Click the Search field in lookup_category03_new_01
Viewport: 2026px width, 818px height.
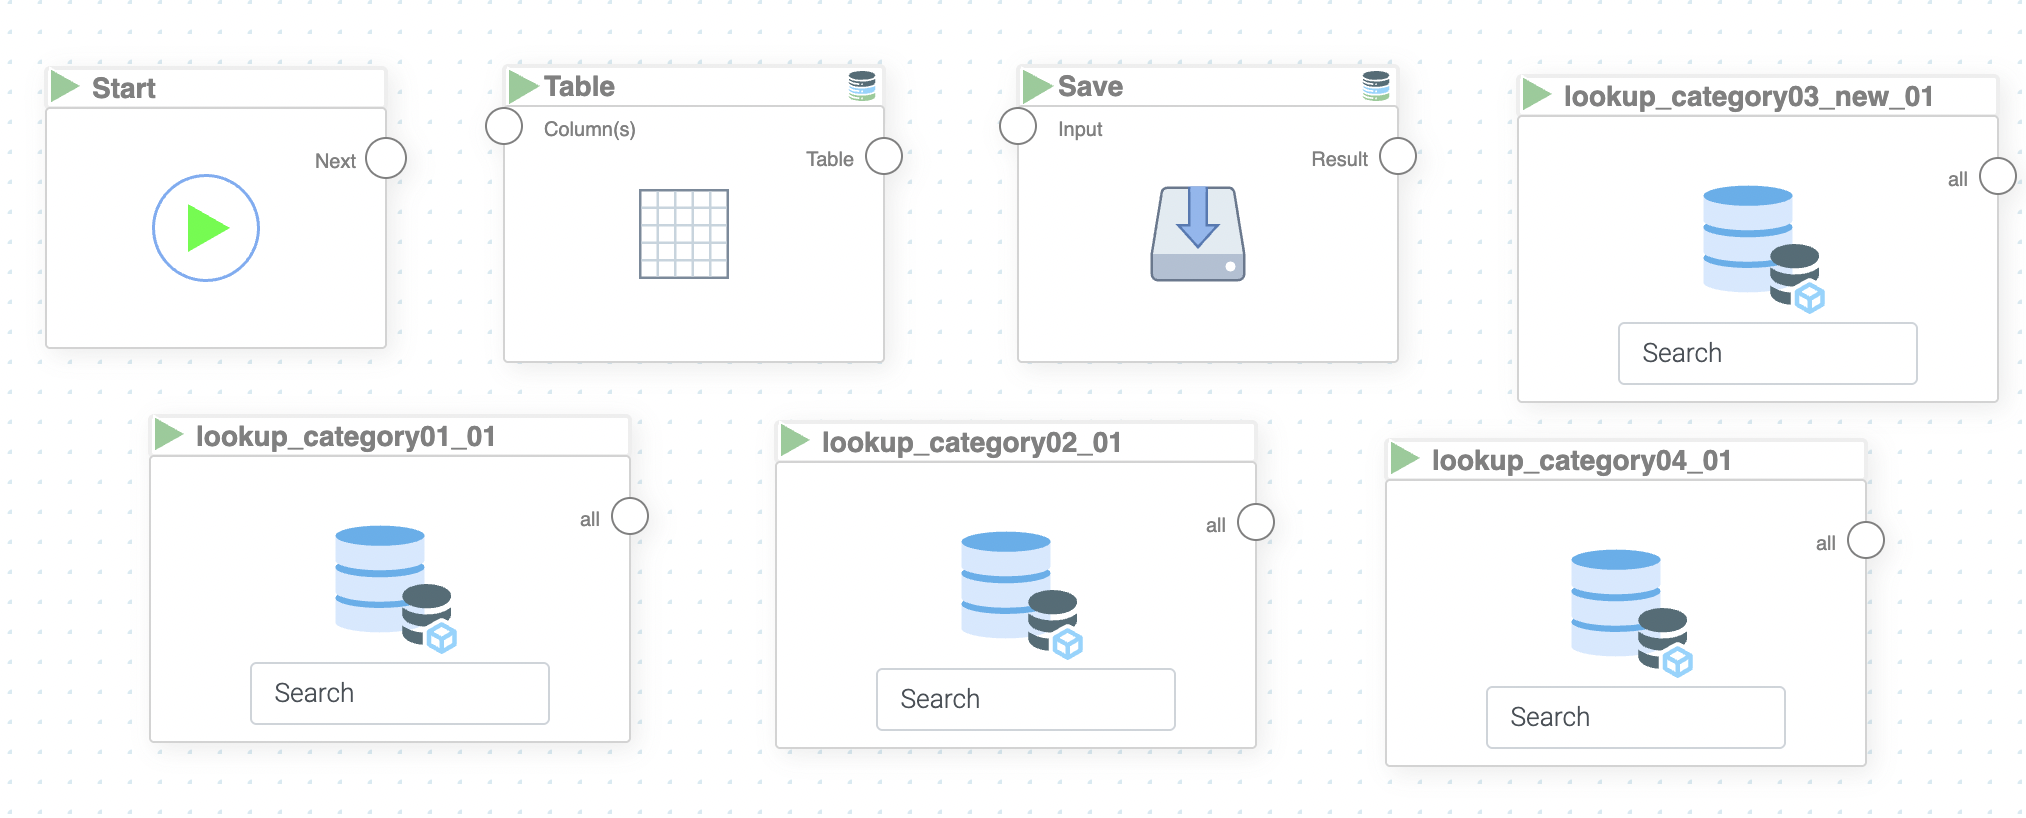point(1767,353)
